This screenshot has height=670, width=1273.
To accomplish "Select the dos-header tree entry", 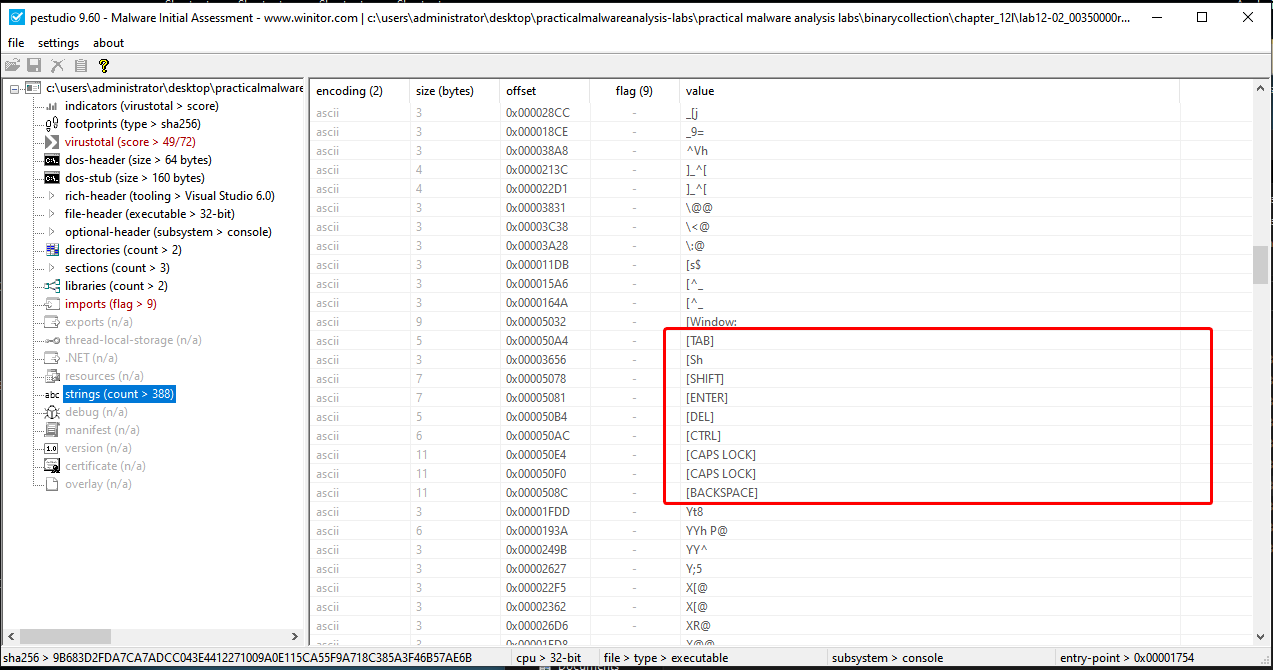I will (138, 160).
